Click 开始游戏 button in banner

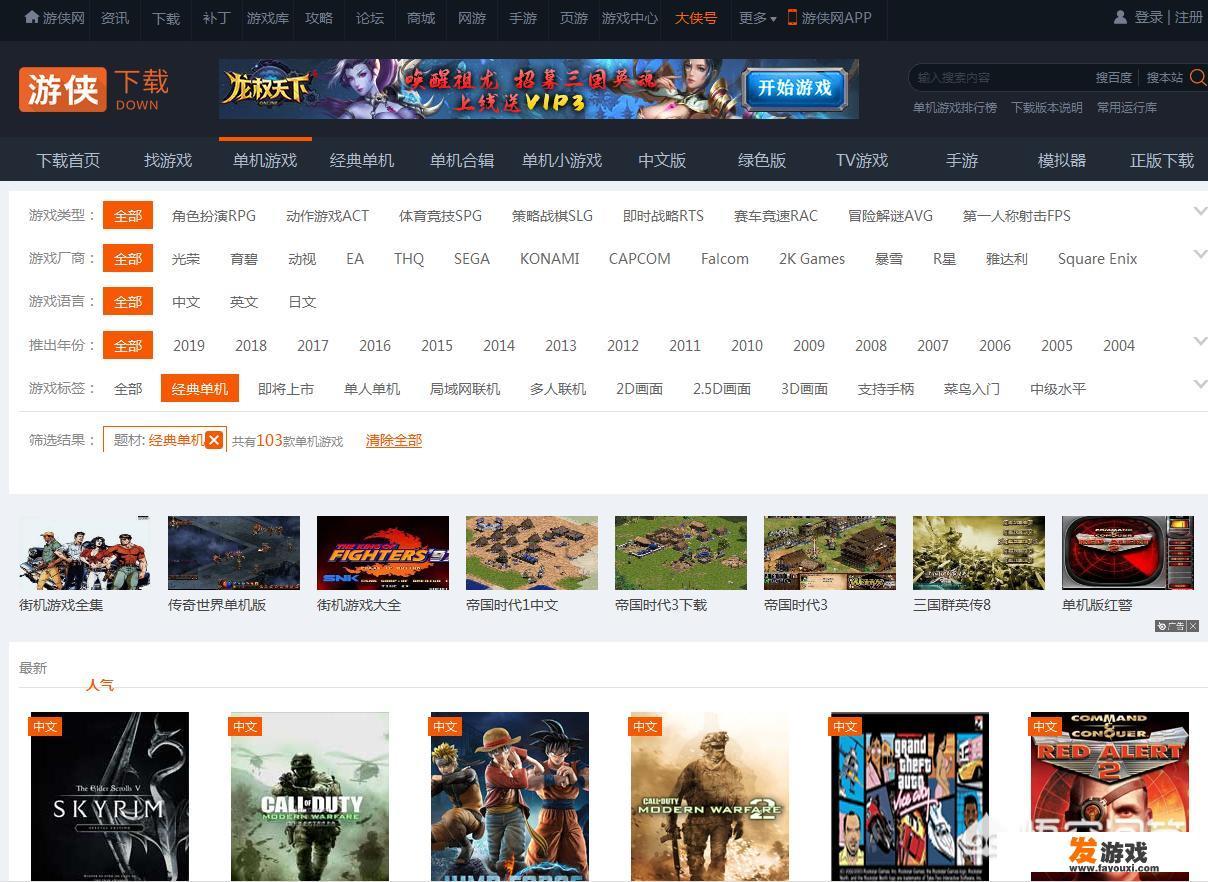pyautogui.click(x=795, y=88)
